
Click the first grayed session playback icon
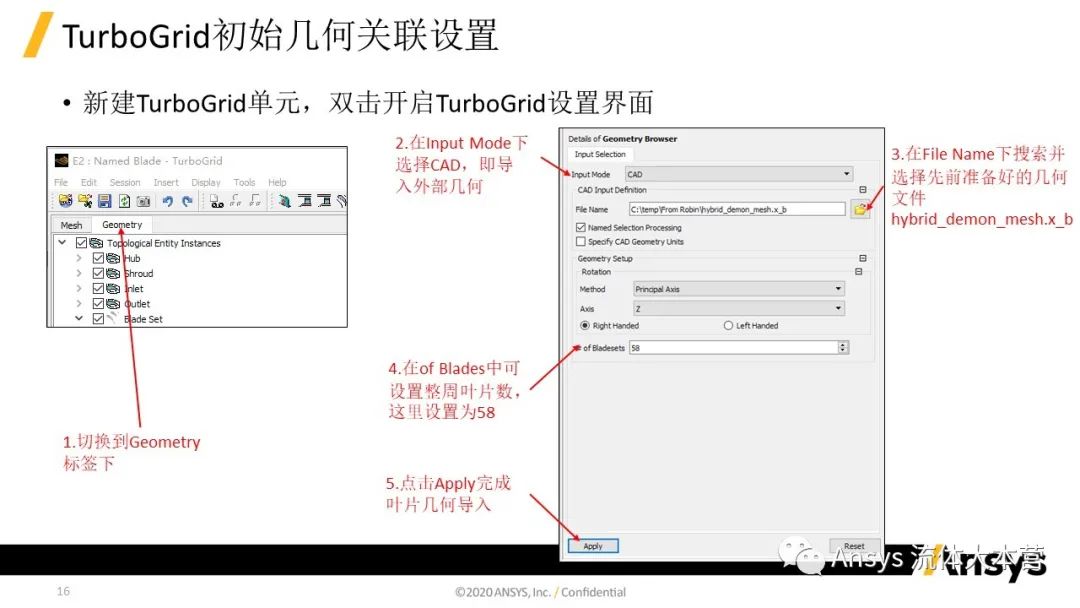236,200
